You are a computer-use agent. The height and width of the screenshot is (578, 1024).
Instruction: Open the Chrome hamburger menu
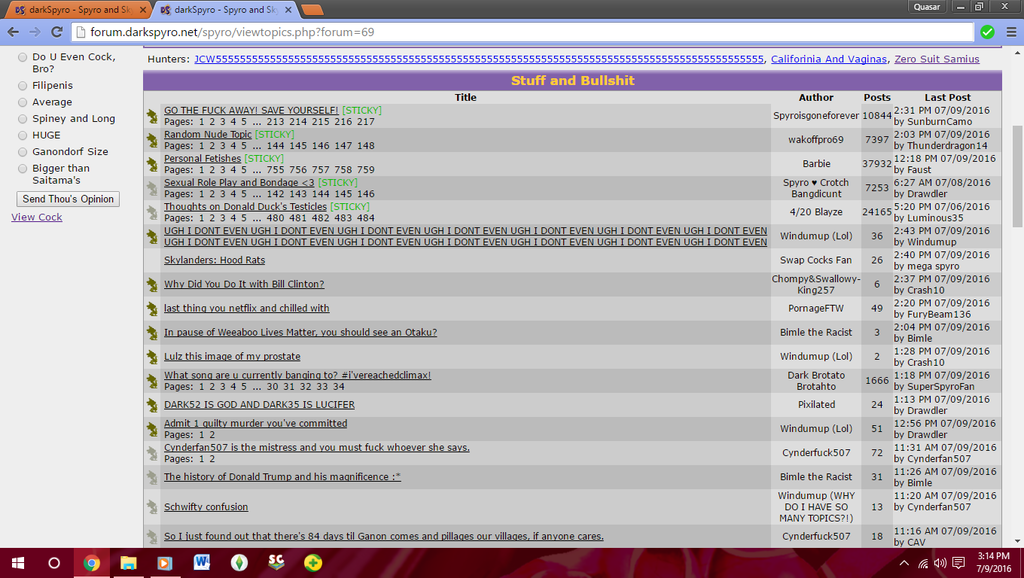[1009, 32]
